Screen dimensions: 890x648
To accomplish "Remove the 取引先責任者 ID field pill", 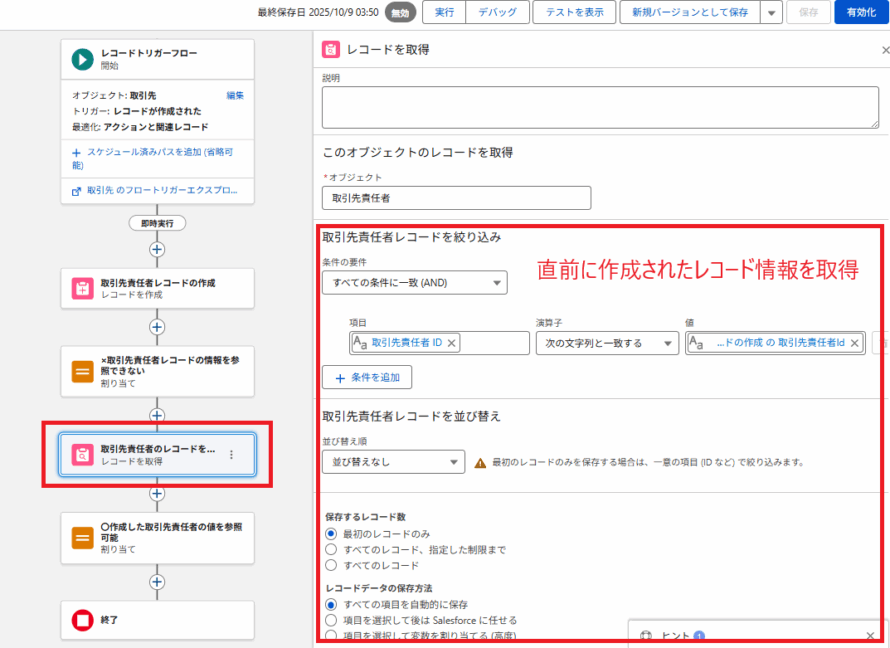I will tap(452, 343).
